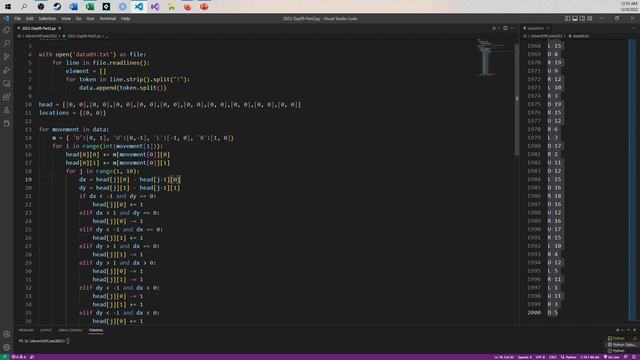Open File Explorer from the taskbar
Screen dimensions: 640x360
(x=171, y=7)
